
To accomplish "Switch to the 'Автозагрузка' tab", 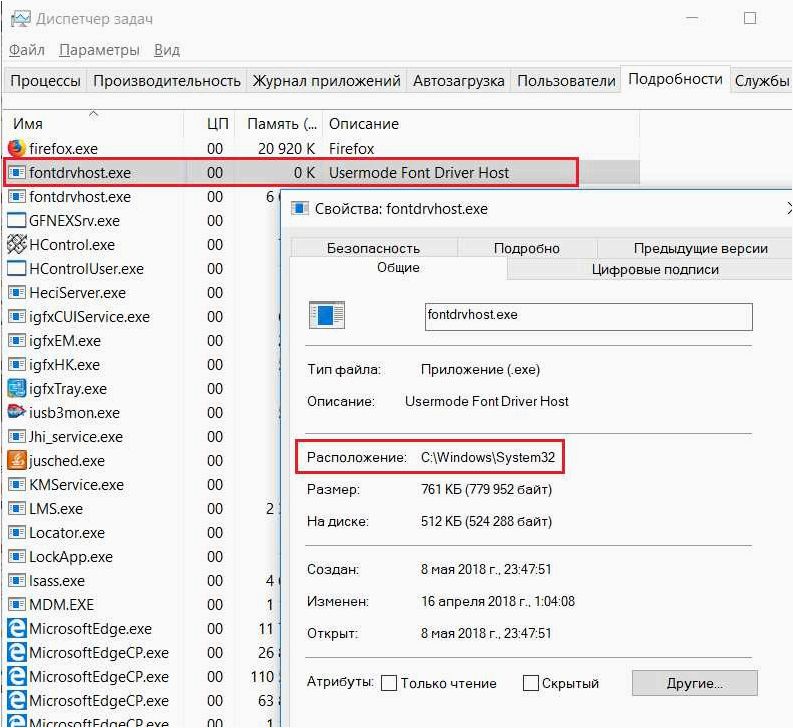I will 459,80.
